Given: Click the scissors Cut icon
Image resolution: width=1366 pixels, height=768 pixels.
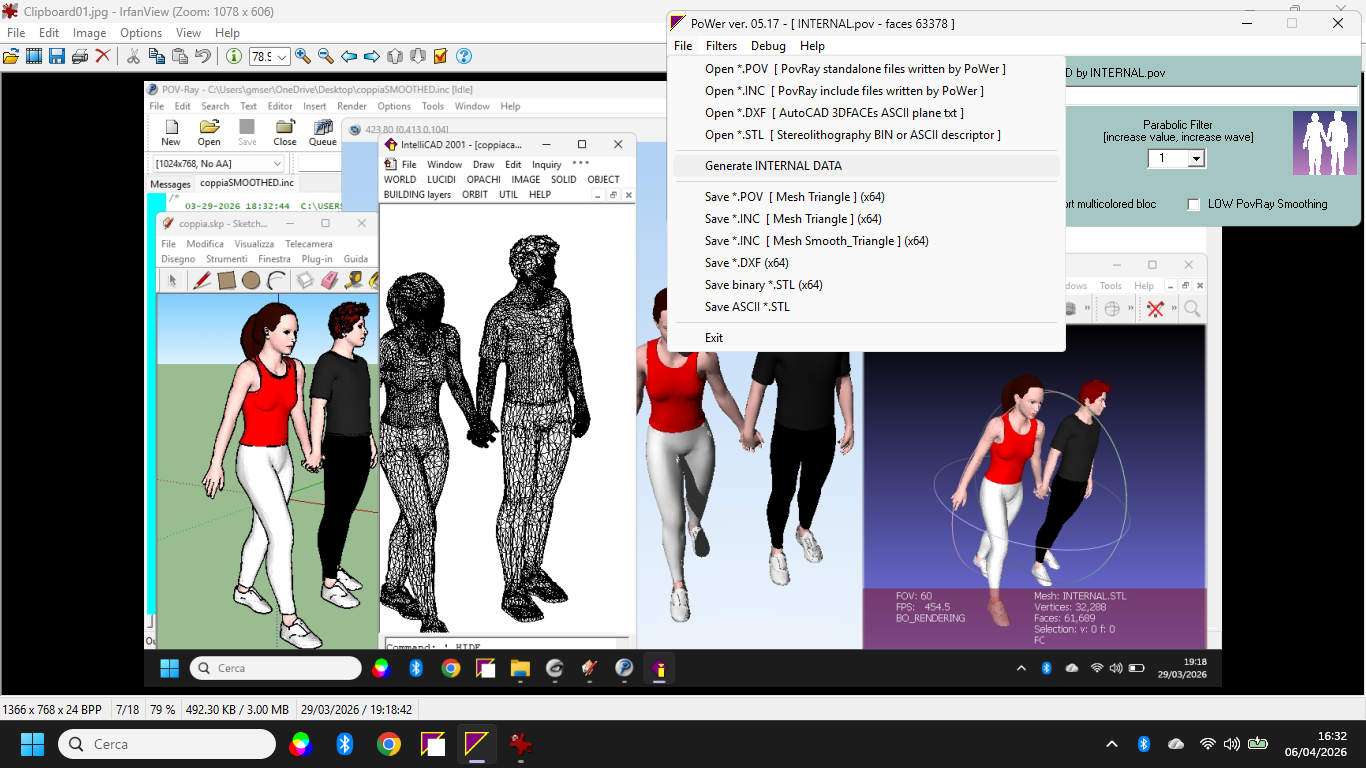Looking at the screenshot, I should 133,57.
